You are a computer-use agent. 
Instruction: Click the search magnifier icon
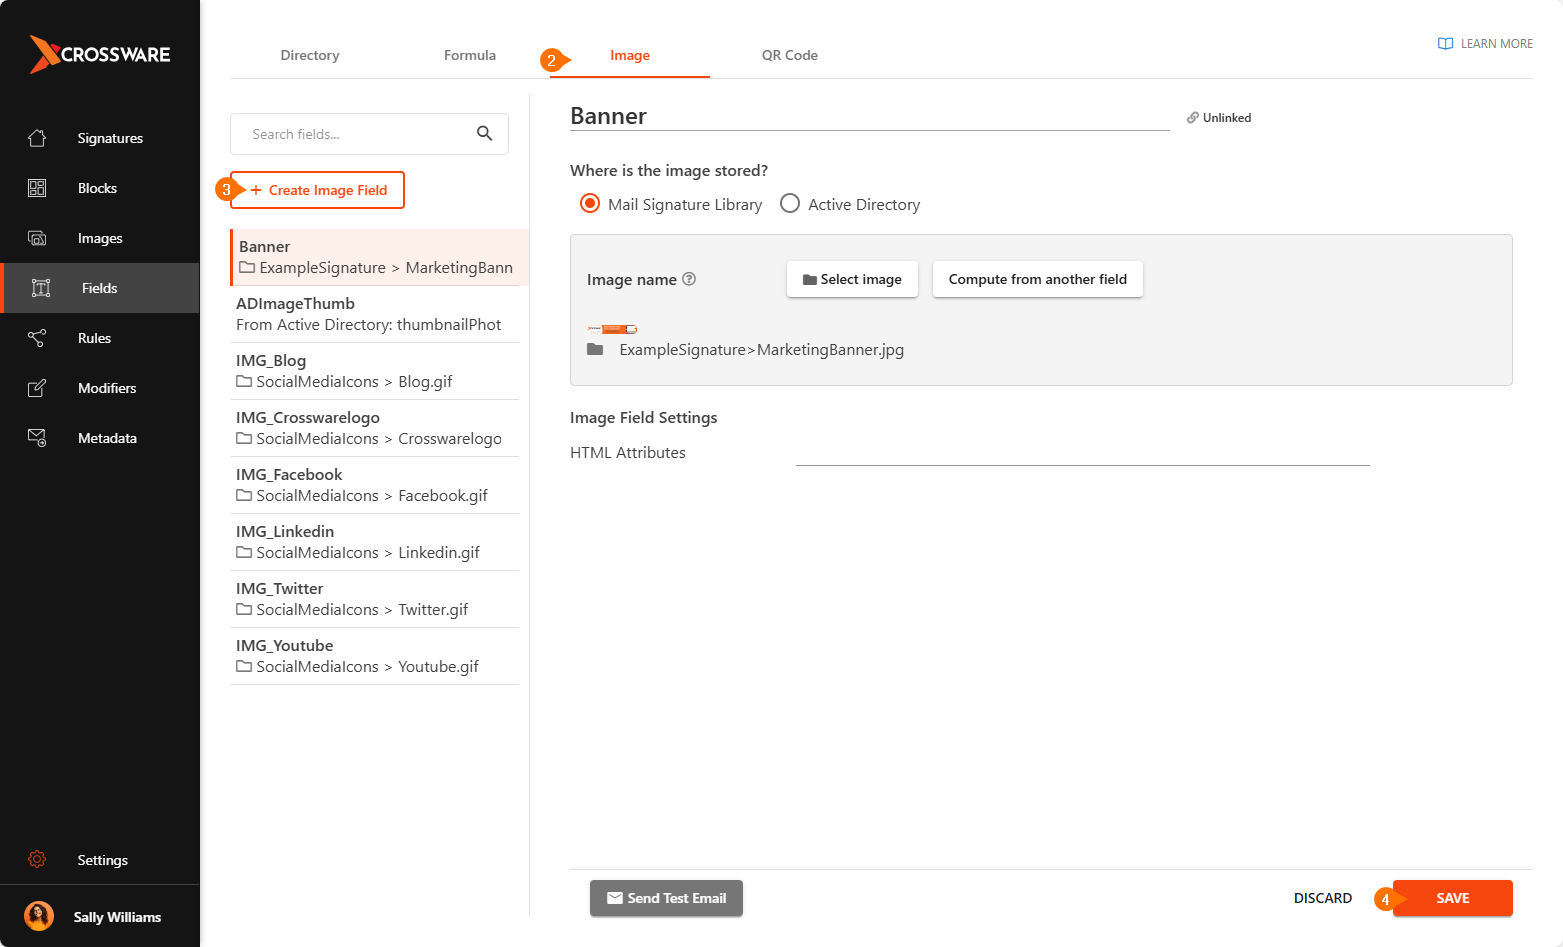(484, 134)
